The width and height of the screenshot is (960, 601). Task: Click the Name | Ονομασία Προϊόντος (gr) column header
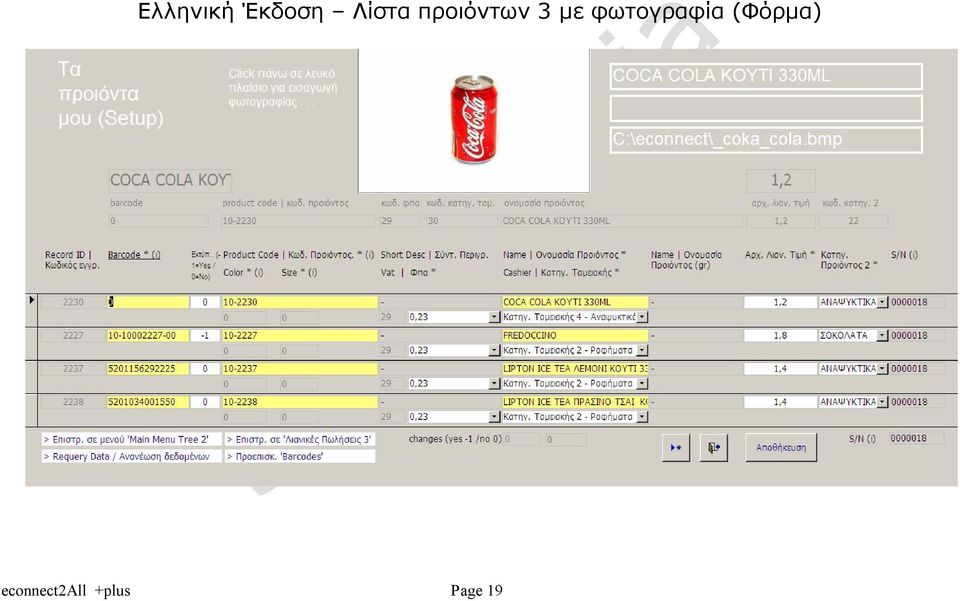click(x=686, y=260)
